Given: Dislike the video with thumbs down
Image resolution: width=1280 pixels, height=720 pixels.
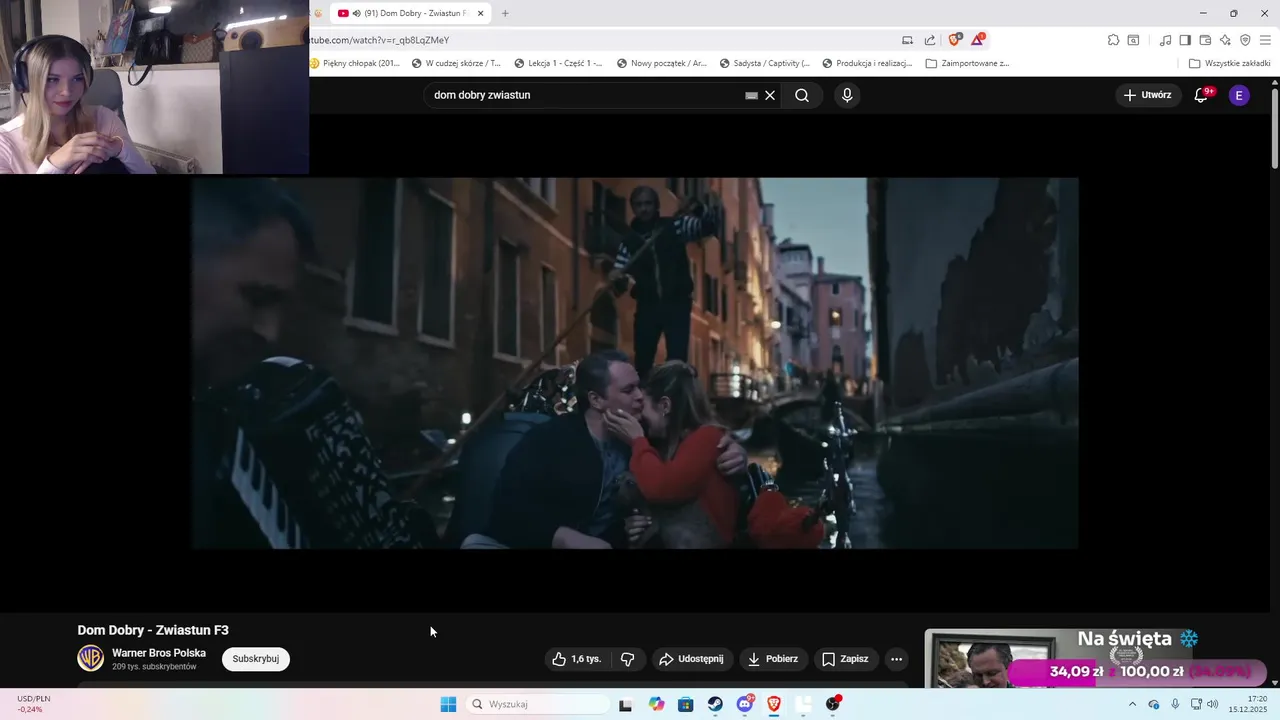Looking at the screenshot, I should click(x=628, y=659).
